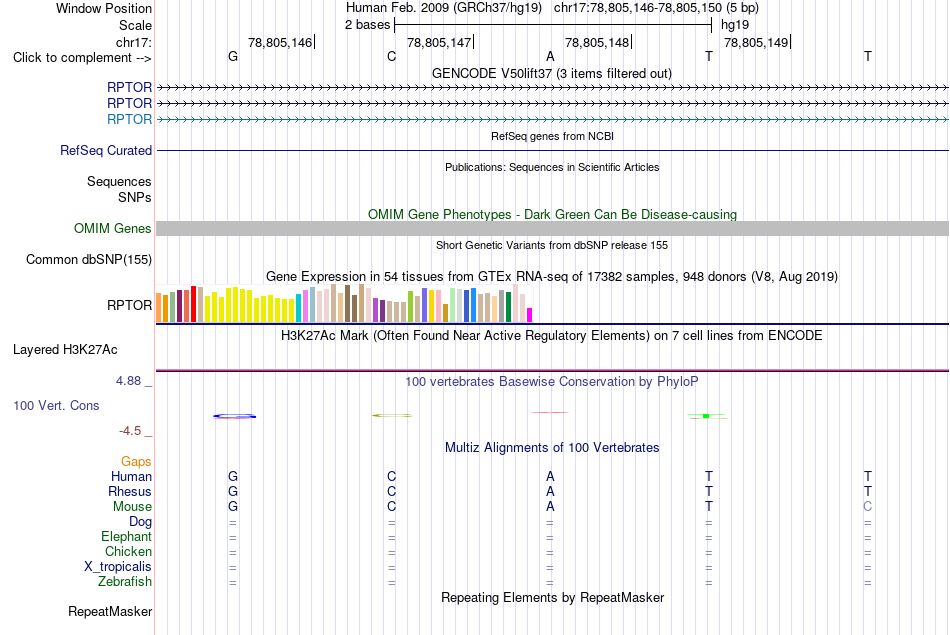Click the 'RefSeq genes from NCBI' title
Screen dimensions: 950x635
coord(552,136)
